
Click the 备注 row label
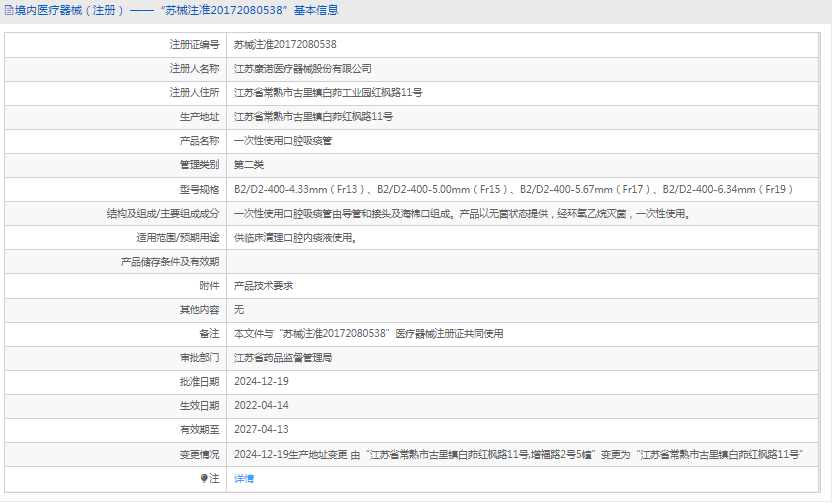209,334
